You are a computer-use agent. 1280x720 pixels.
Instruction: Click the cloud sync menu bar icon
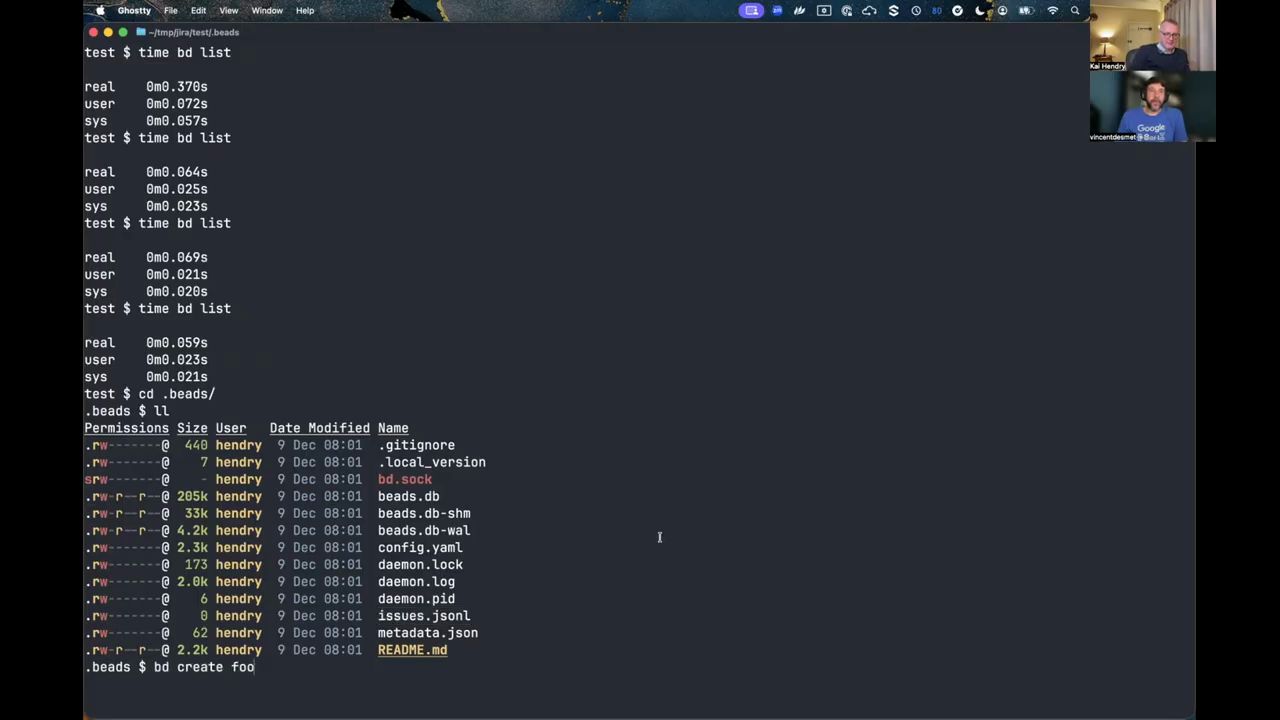(x=869, y=11)
